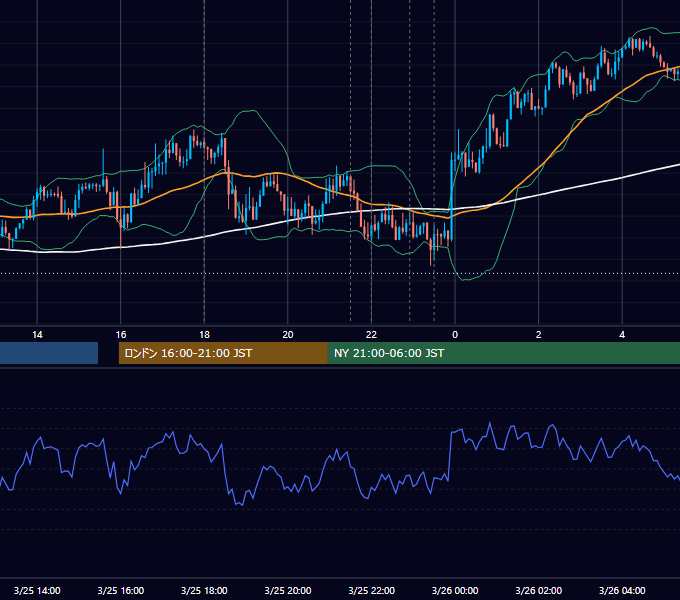Image resolution: width=680 pixels, height=600 pixels.
Task: Select the 3/25 14:00 time axis label
Action: coord(37,590)
